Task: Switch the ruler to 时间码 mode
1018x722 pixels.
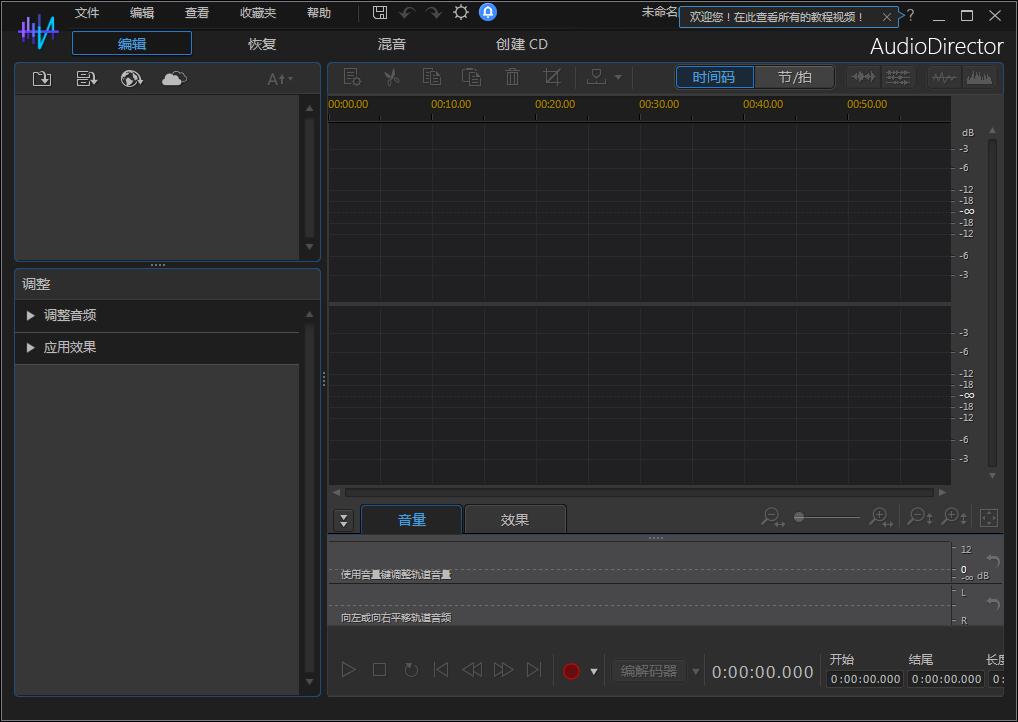Action: pos(714,77)
